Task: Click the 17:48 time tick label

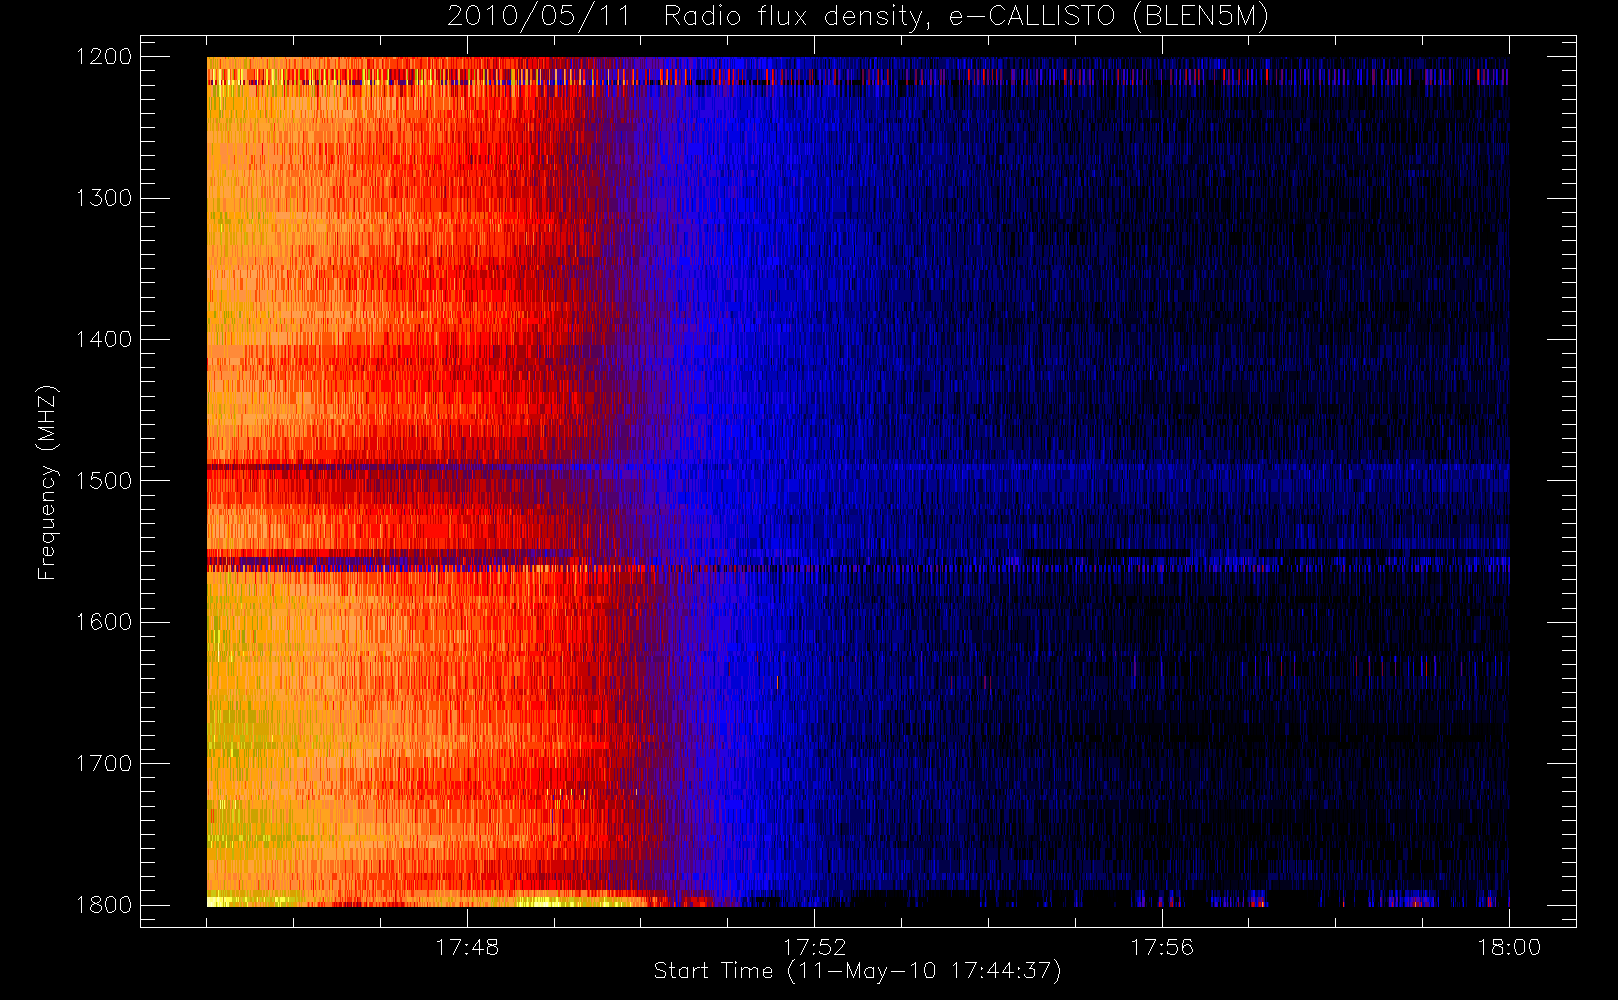Action: tap(467, 947)
